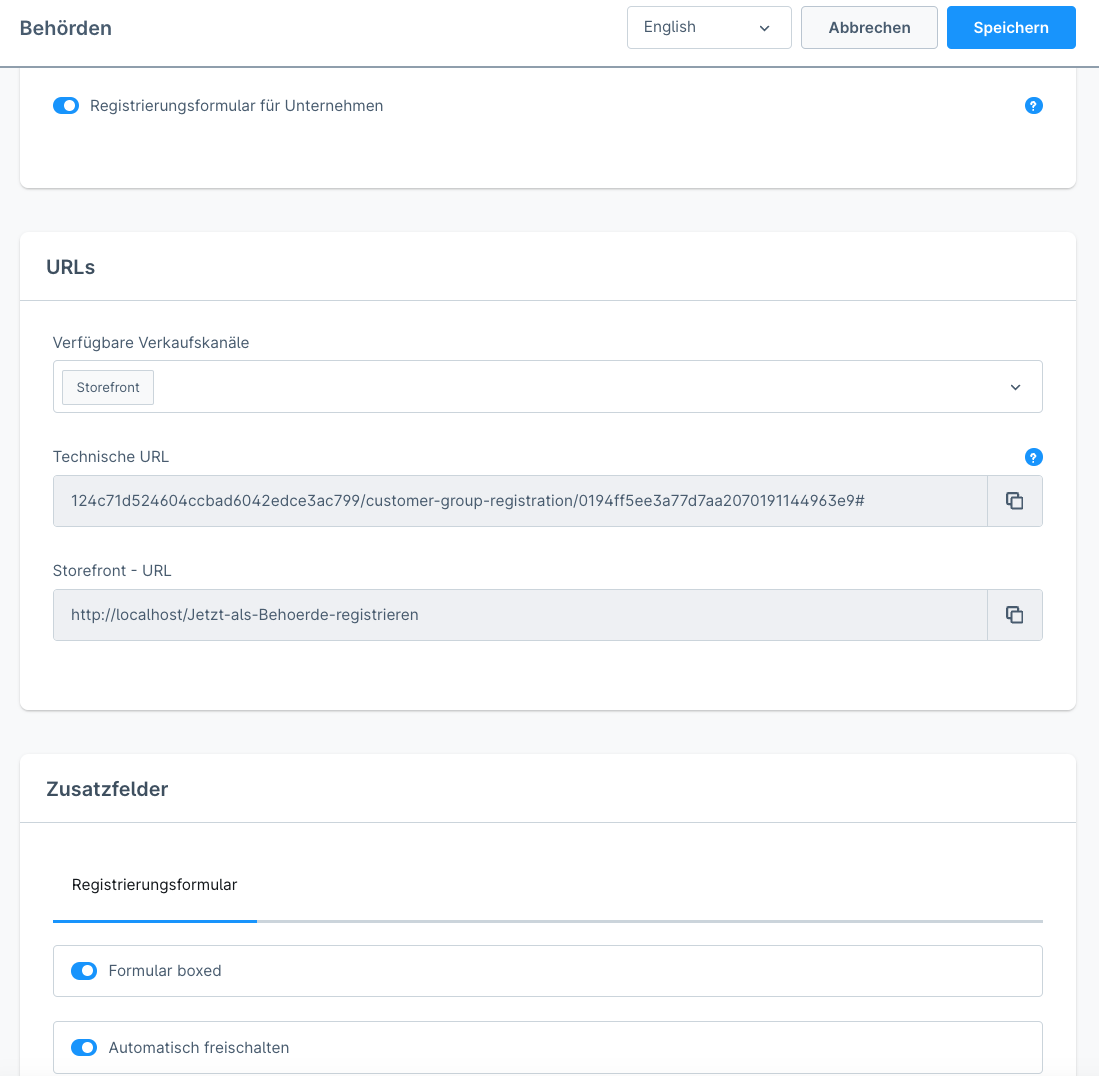The width and height of the screenshot is (1099, 1076).
Task: Focus the Storefront - URL field
Action: tap(520, 615)
